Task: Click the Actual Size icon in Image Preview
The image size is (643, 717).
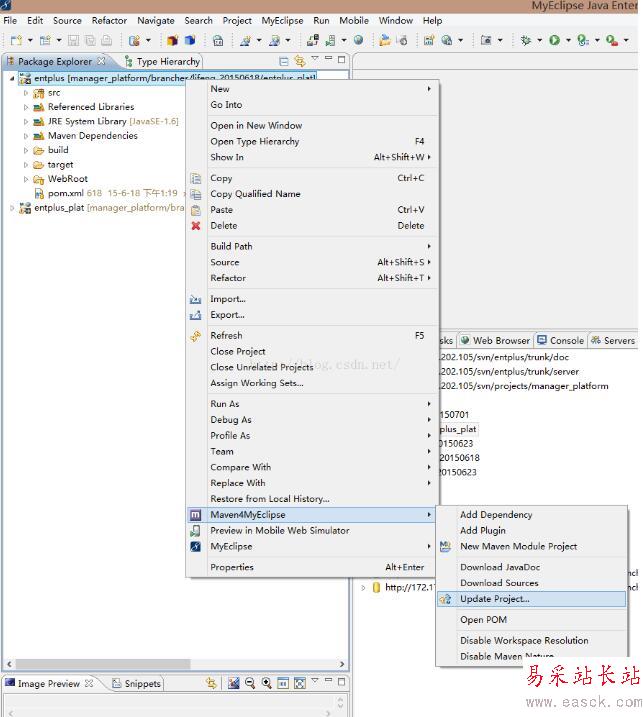Action: [283, 683]
